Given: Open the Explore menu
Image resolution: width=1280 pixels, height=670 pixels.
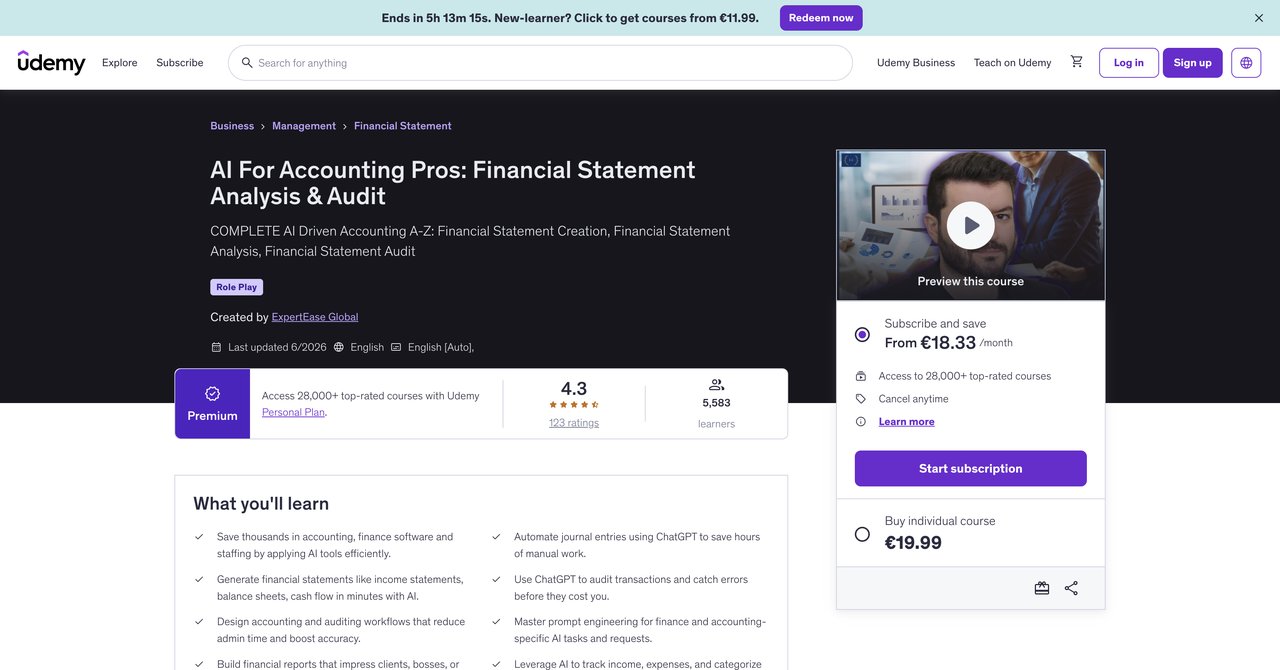Looking at the screenshot, I should click(120, 63).
